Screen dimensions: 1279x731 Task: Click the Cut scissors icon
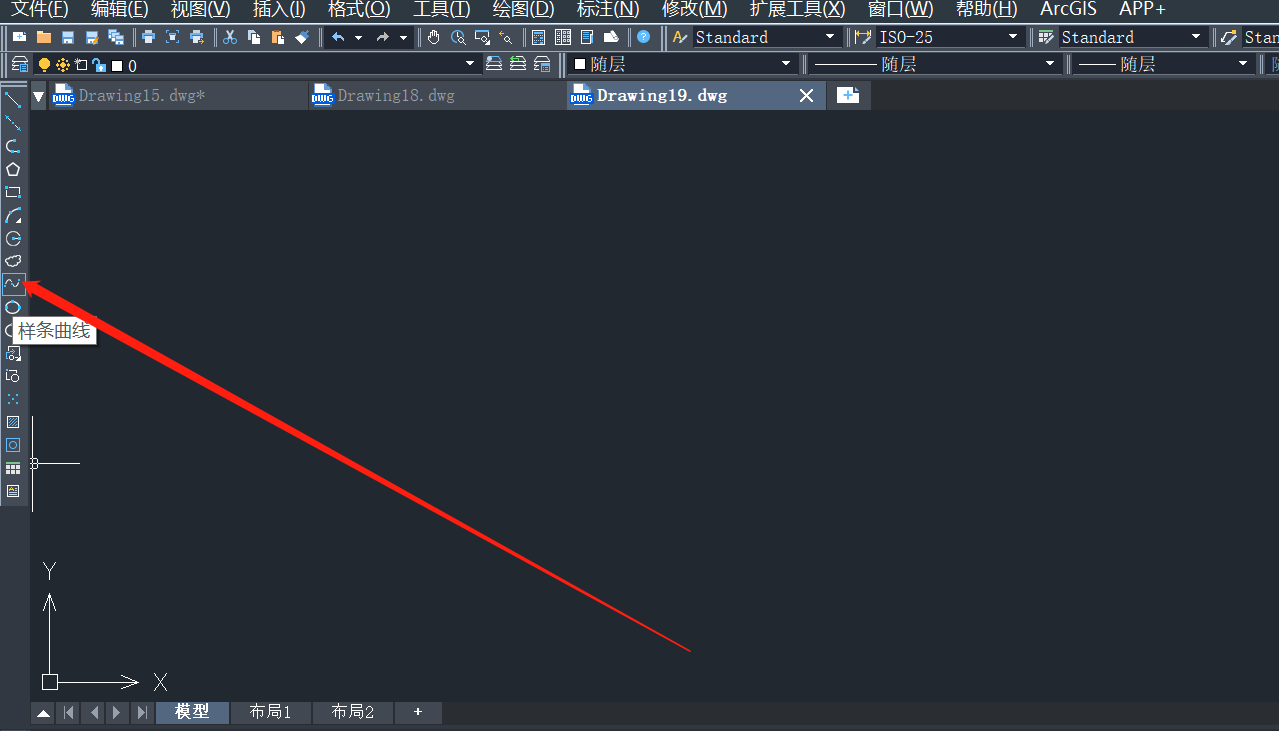(230, 37)
